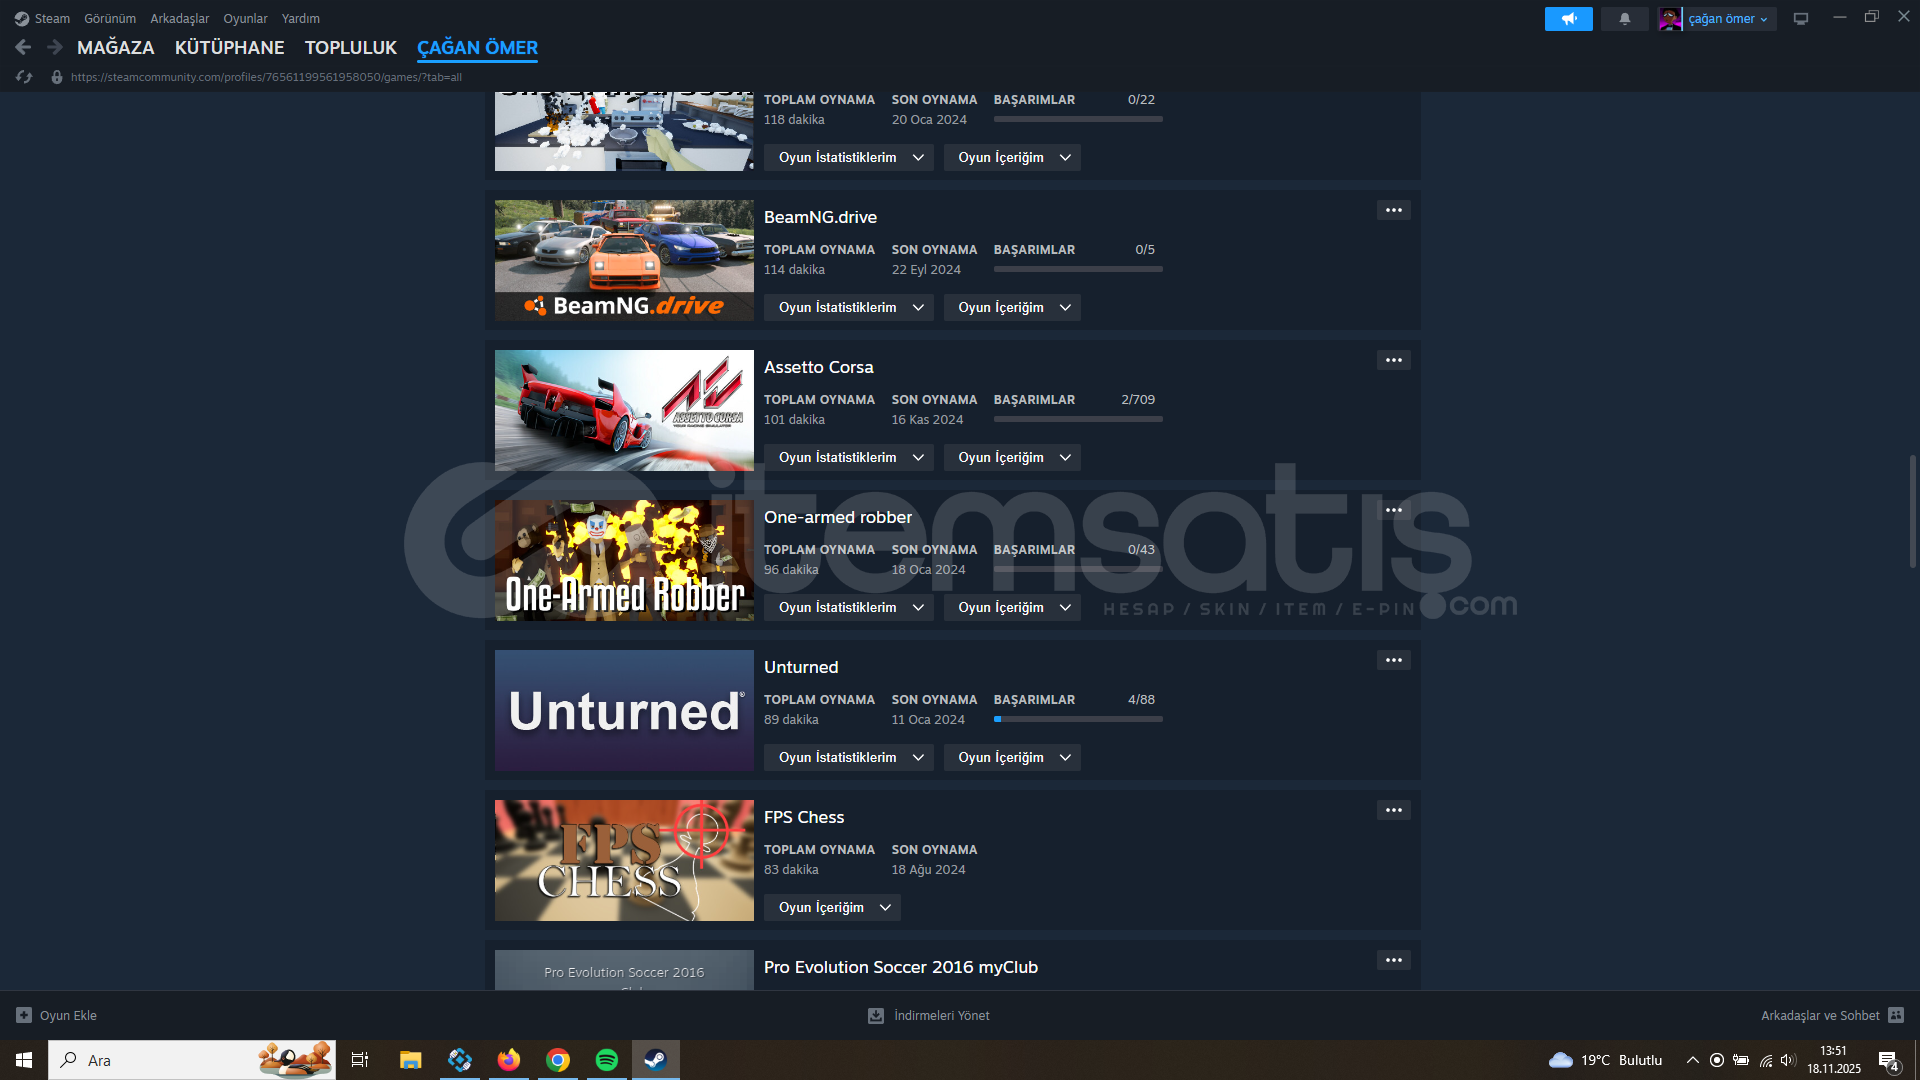Click the Assetto Corsa game thumbnail
The image size is (1920, 1080).
click(x=624, y=410)
